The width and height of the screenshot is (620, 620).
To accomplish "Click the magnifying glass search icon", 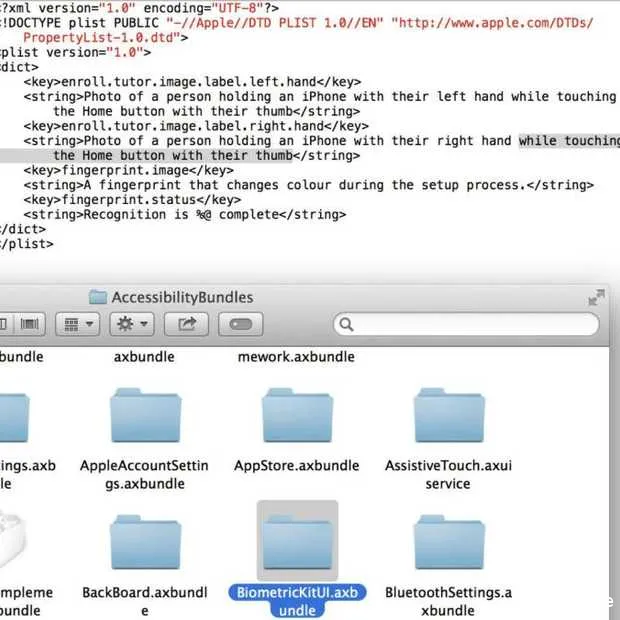I will [x=346, y=324].
